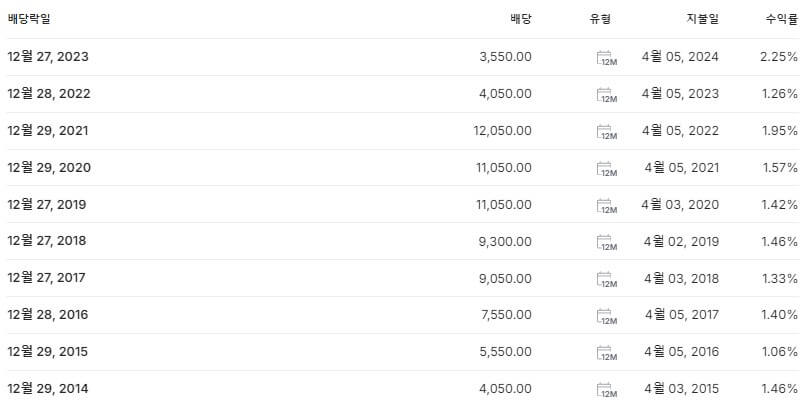This screenshot has height=406, width=807.
Task: Click the 12M icon in the 2022 row
Action: coord(607,95)
